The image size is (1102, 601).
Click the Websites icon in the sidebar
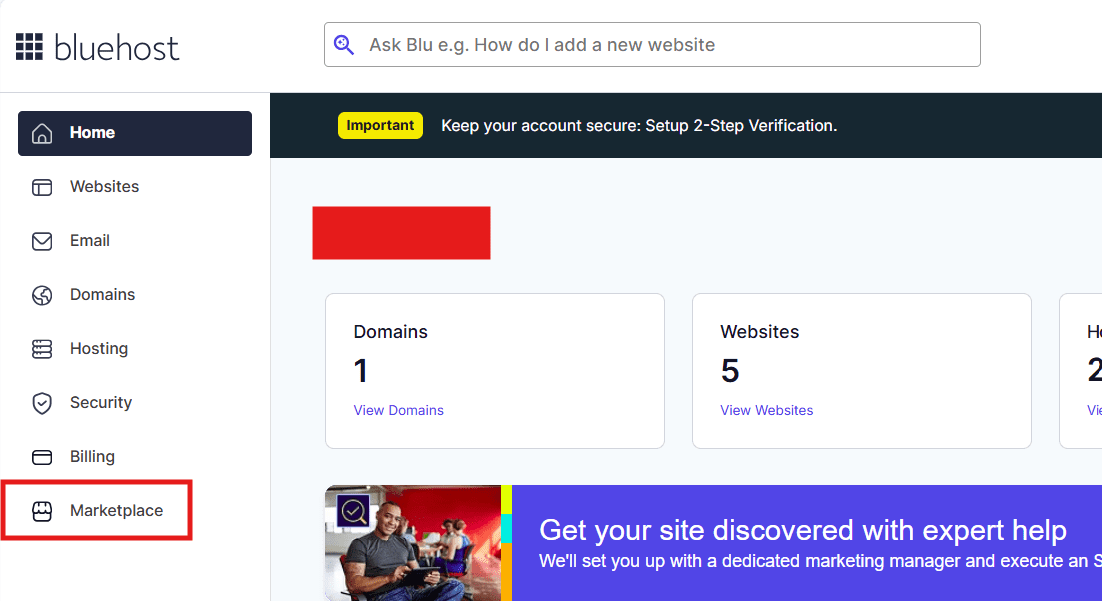point(42,187)
